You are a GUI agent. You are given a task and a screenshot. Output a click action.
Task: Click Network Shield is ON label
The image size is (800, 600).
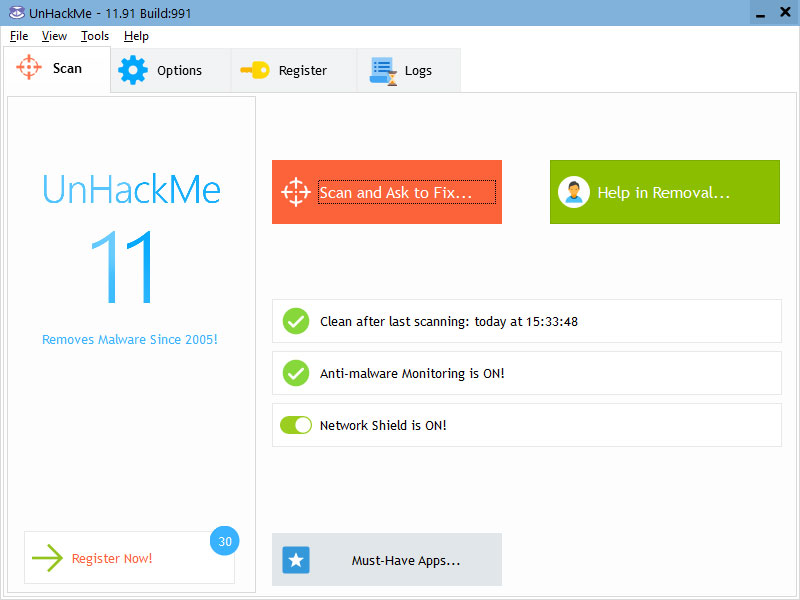click(x=383, y=426)
